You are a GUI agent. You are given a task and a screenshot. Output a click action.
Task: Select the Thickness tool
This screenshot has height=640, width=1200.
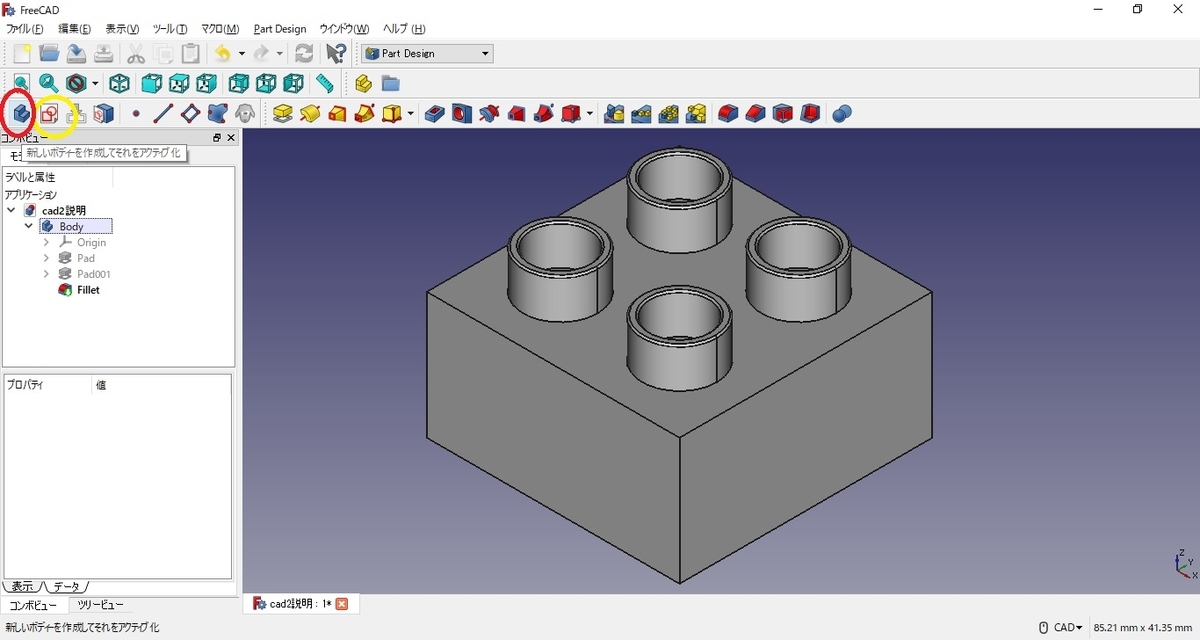tap(810, 114)
